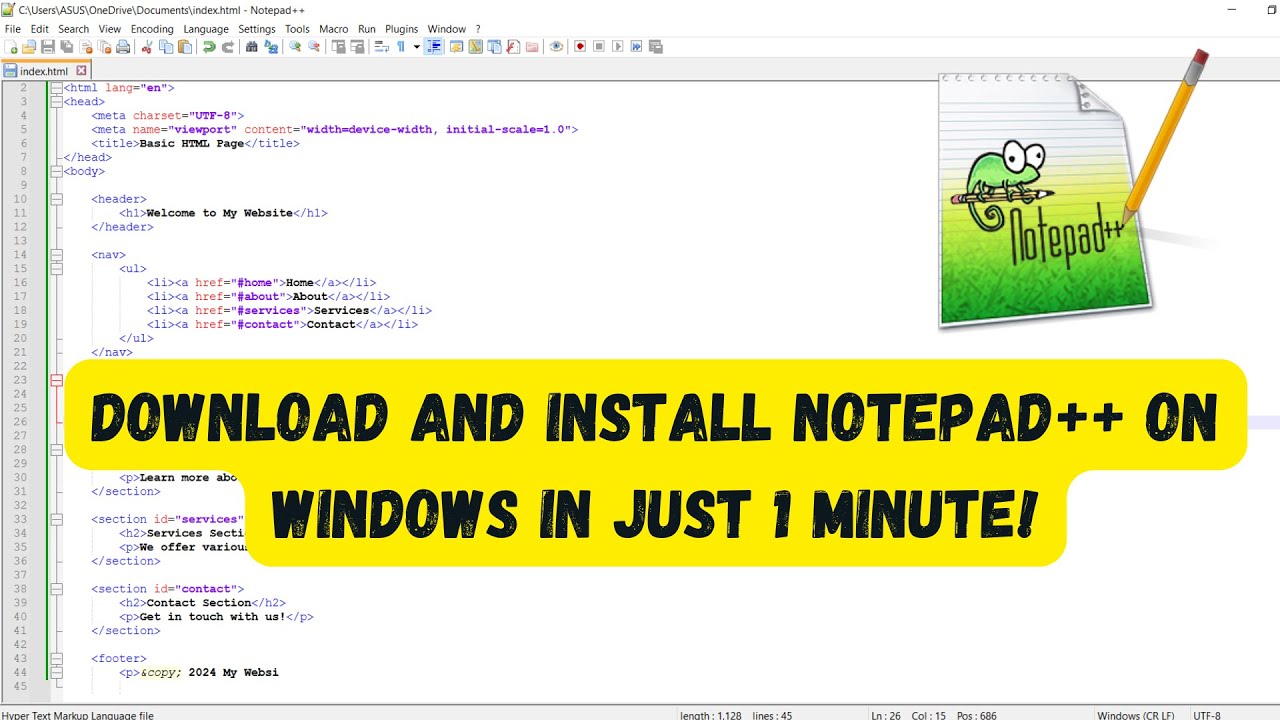The height and width of the screenshot is (720, 1280).
Task: Start macro recording with red dot
Action: tap(579, 46)
